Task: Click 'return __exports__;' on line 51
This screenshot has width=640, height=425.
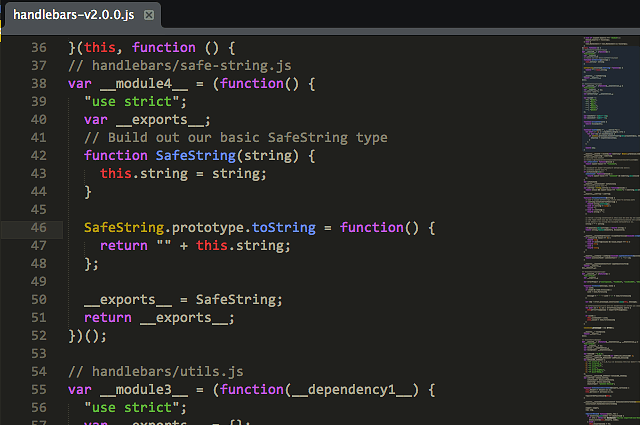Action: [x=159, y=318]
